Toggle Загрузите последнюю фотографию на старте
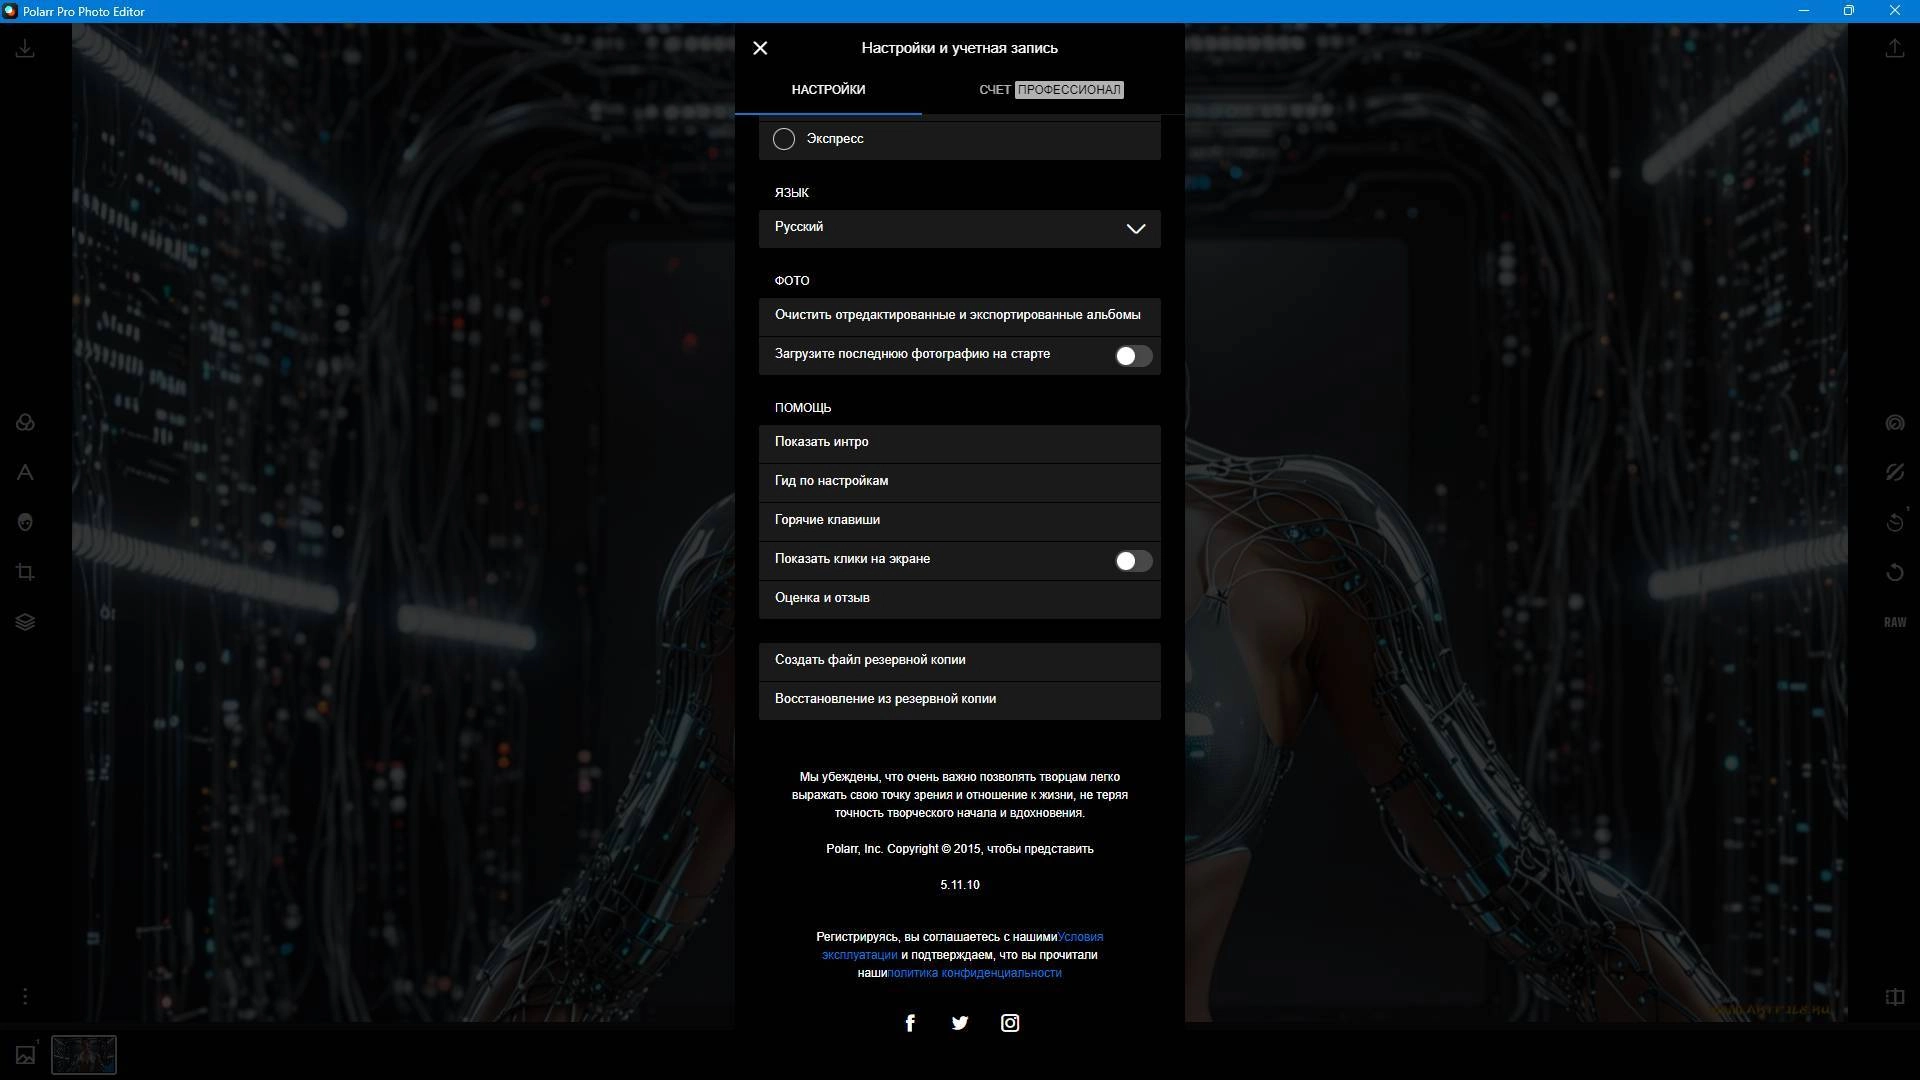Screen dimensions: 1920x1080 pyautogui.click(x=1134, y=356)
